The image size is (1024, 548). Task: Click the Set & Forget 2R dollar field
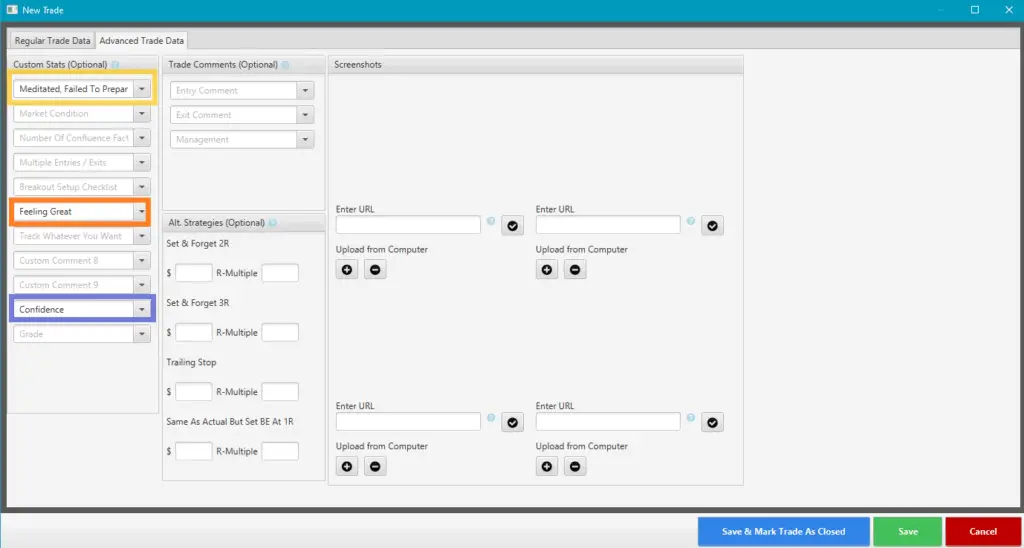pos(193,273)
